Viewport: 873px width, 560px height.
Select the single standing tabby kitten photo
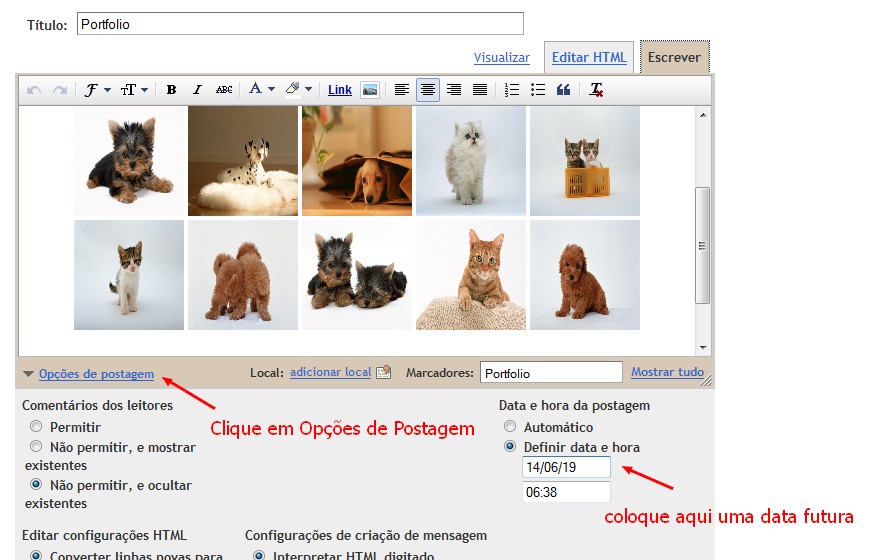129,275
